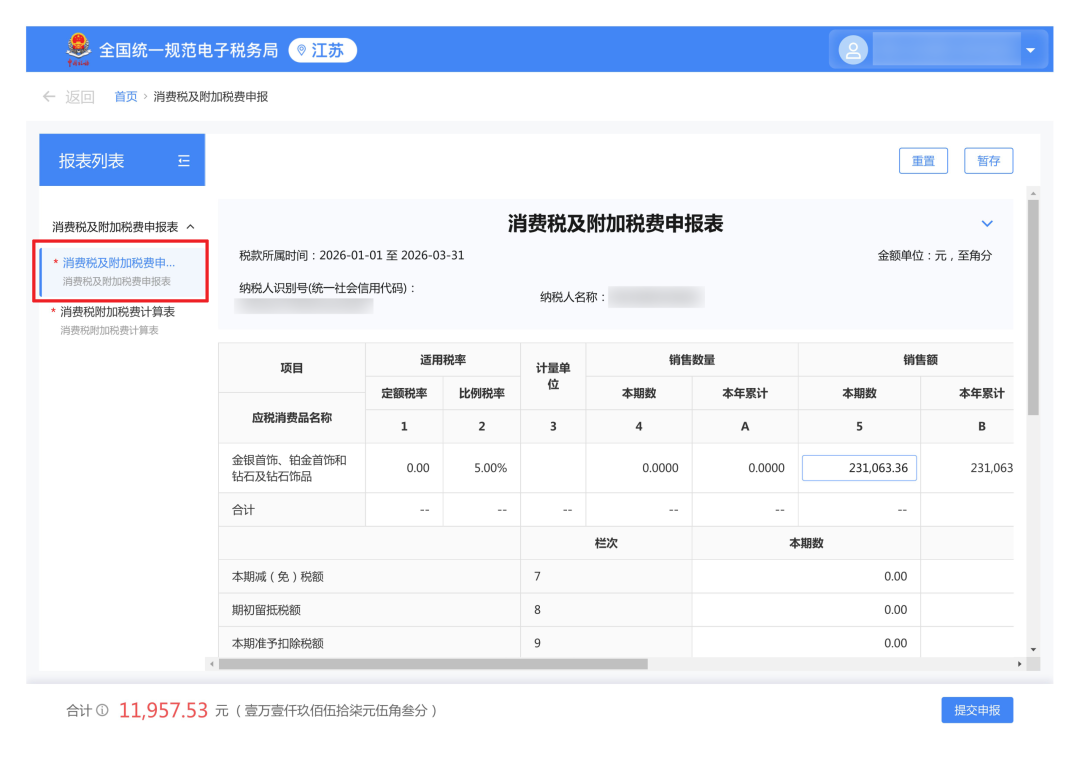Click the horizontal scrollbar thumb

pyautogui.click(x=433, y=664)
